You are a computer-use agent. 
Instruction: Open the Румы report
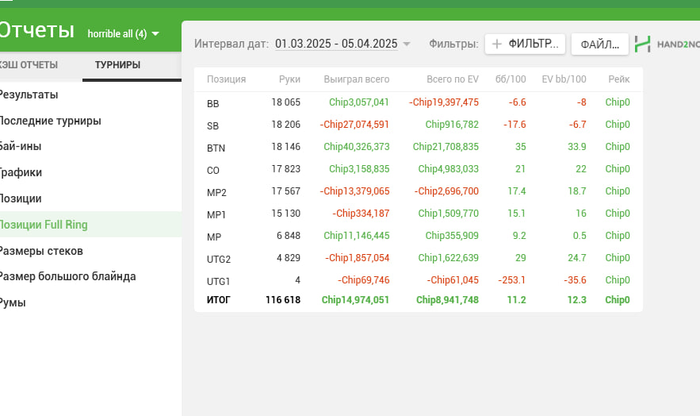[x=13, y=302]
